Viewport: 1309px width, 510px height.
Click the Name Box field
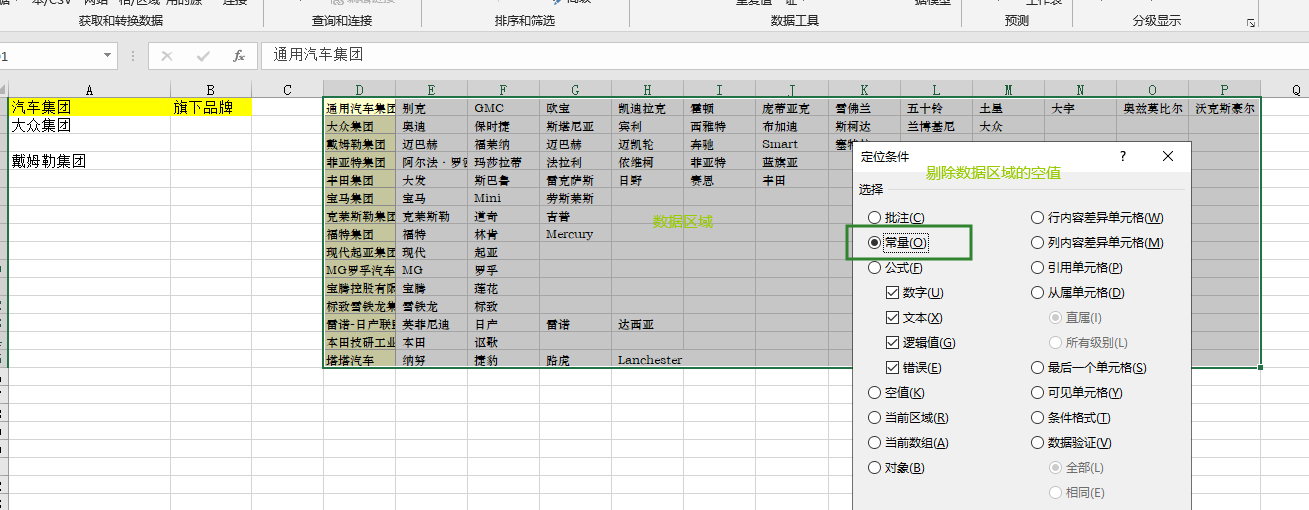coord(50,56)
